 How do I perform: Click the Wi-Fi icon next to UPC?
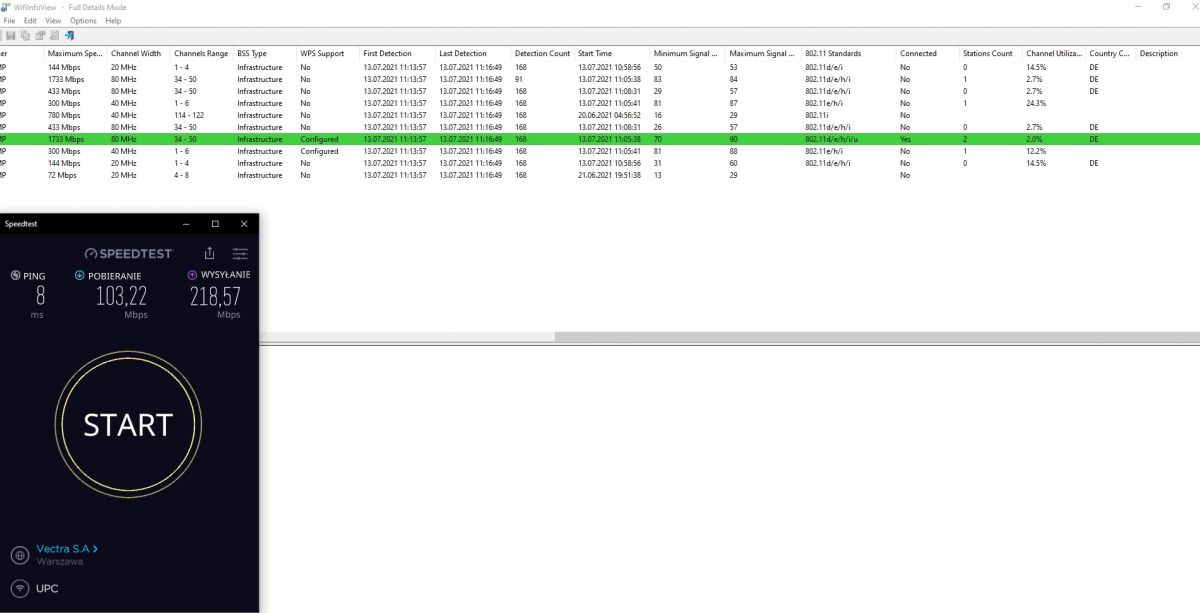tap(19, 588)
